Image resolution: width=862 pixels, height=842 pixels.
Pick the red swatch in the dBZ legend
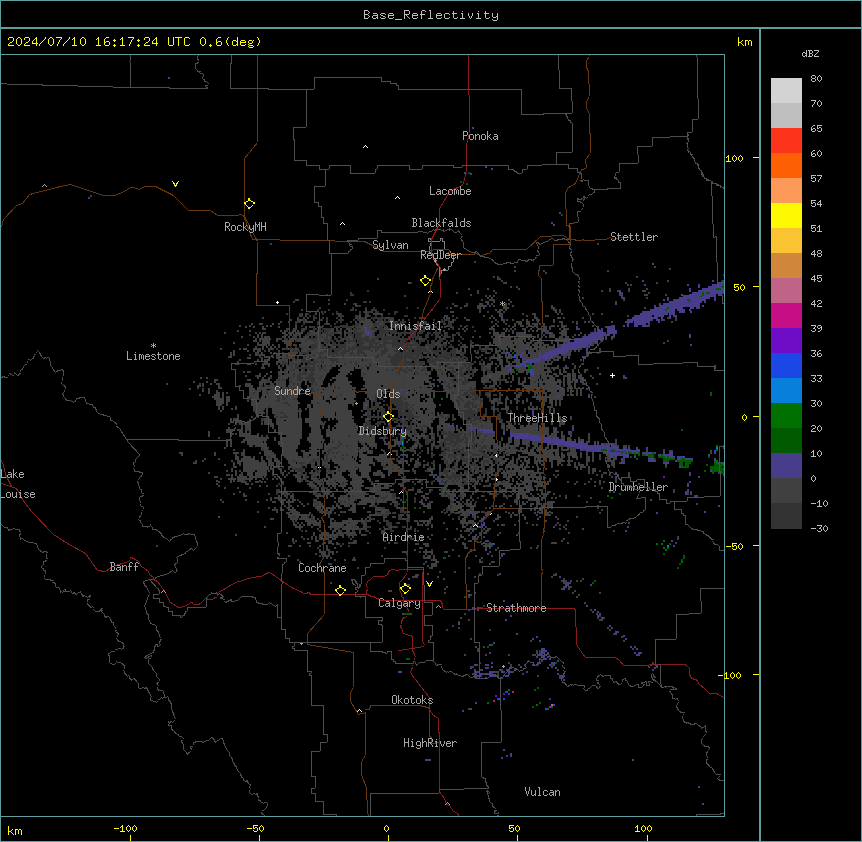[786, 140]
